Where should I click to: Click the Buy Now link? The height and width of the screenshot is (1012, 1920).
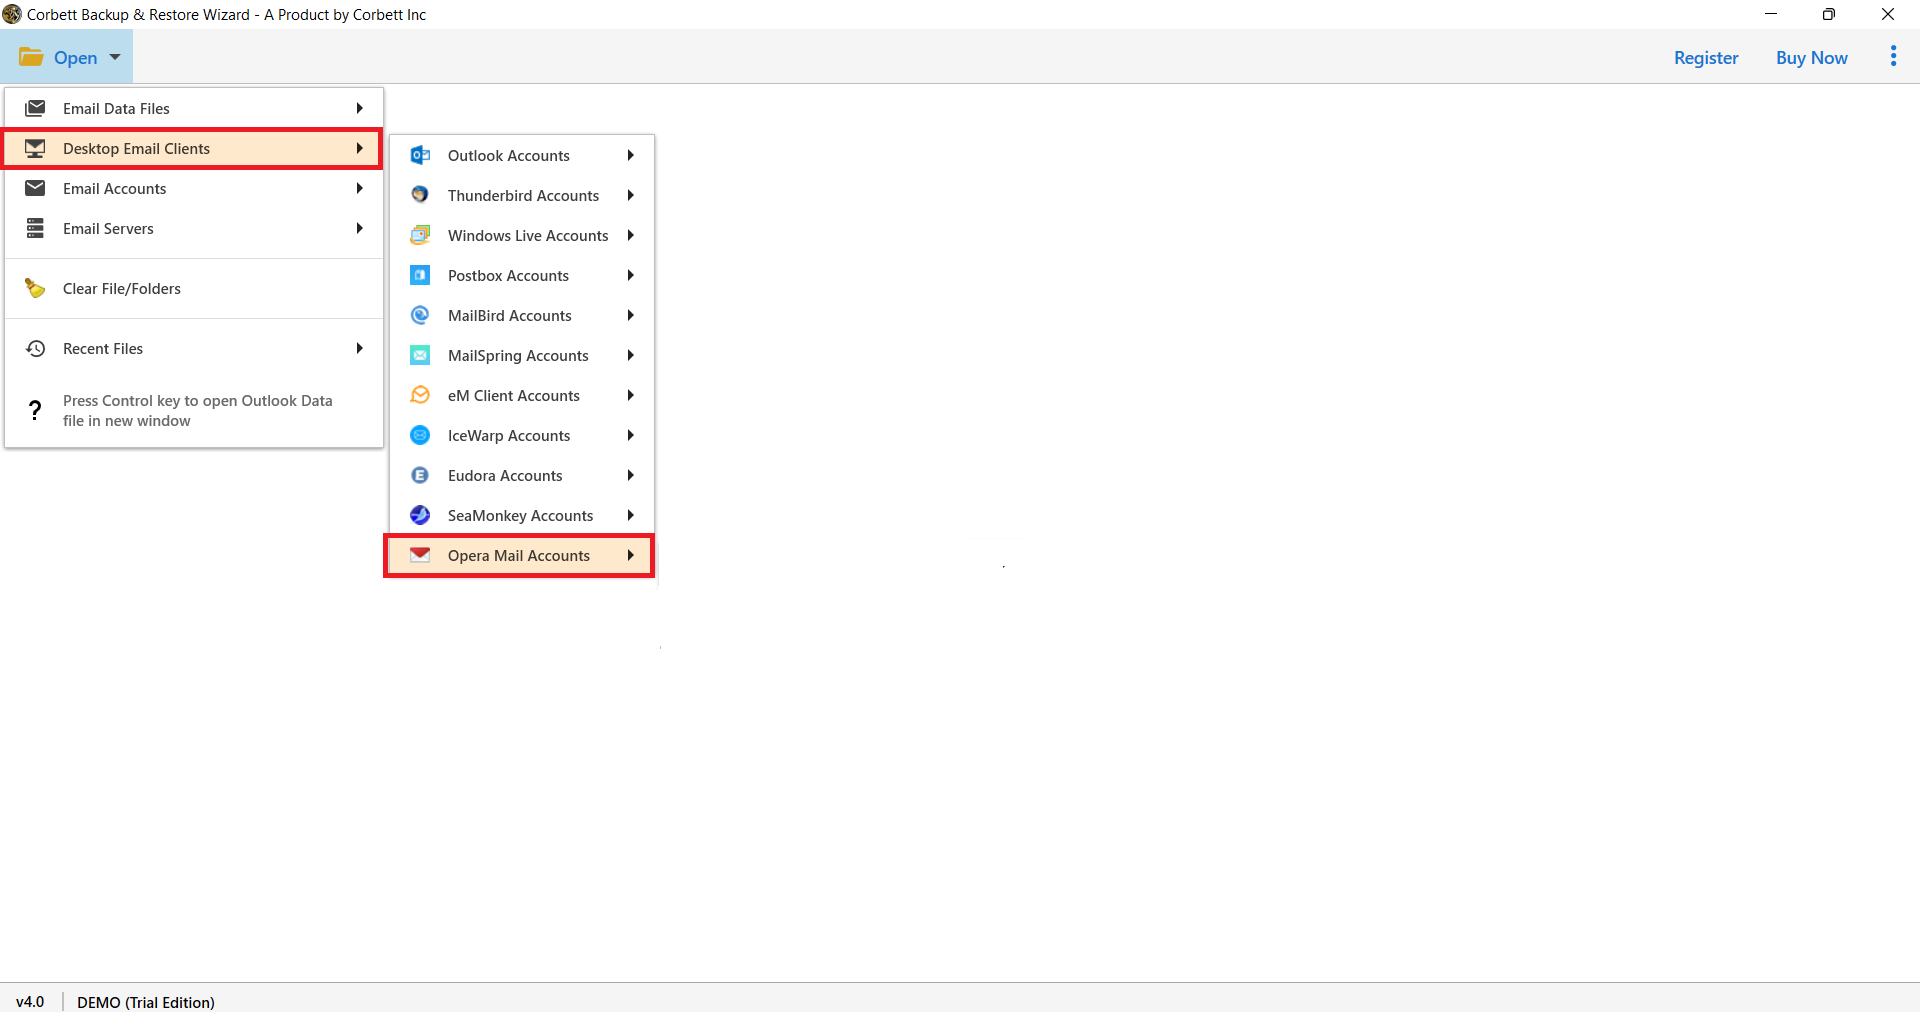tap(1811, 57)
